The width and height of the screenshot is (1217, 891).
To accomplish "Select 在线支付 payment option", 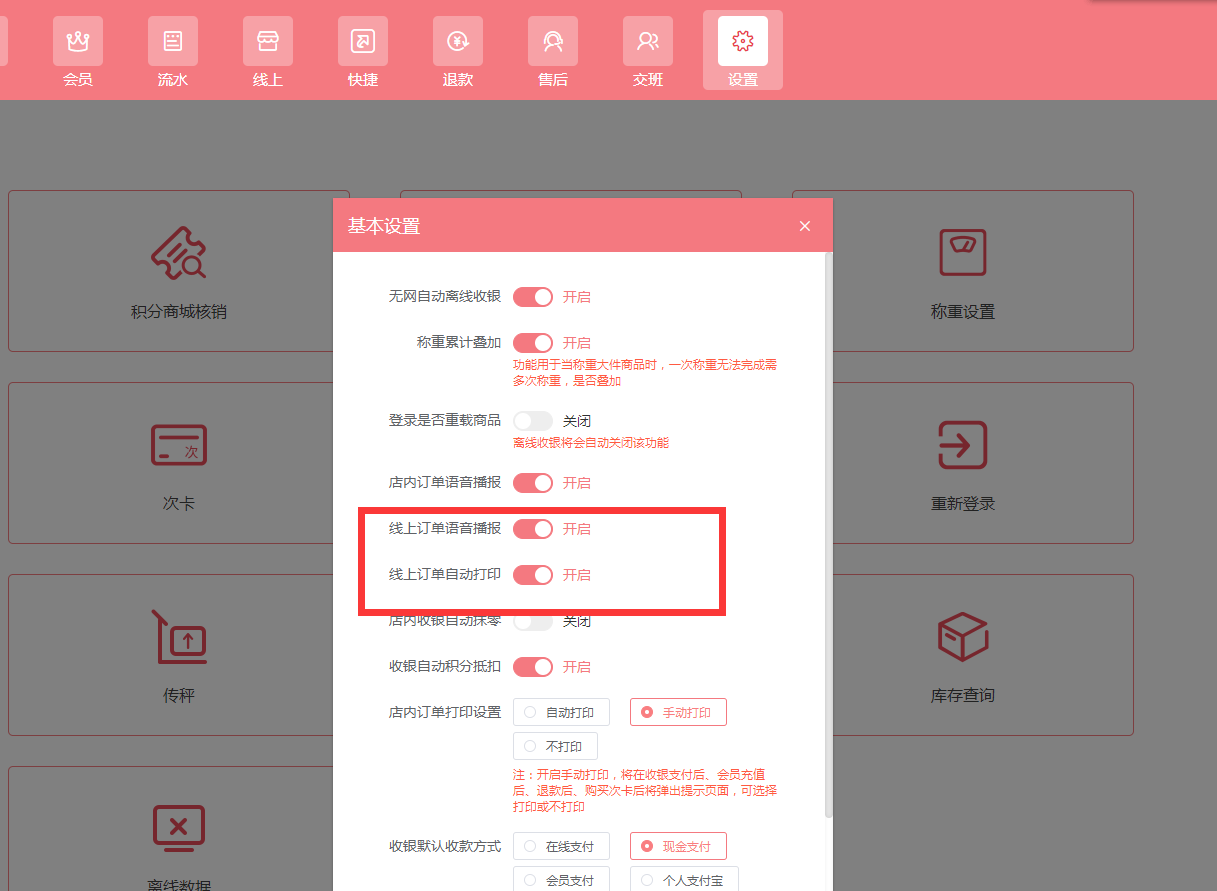I will point(561,846).
